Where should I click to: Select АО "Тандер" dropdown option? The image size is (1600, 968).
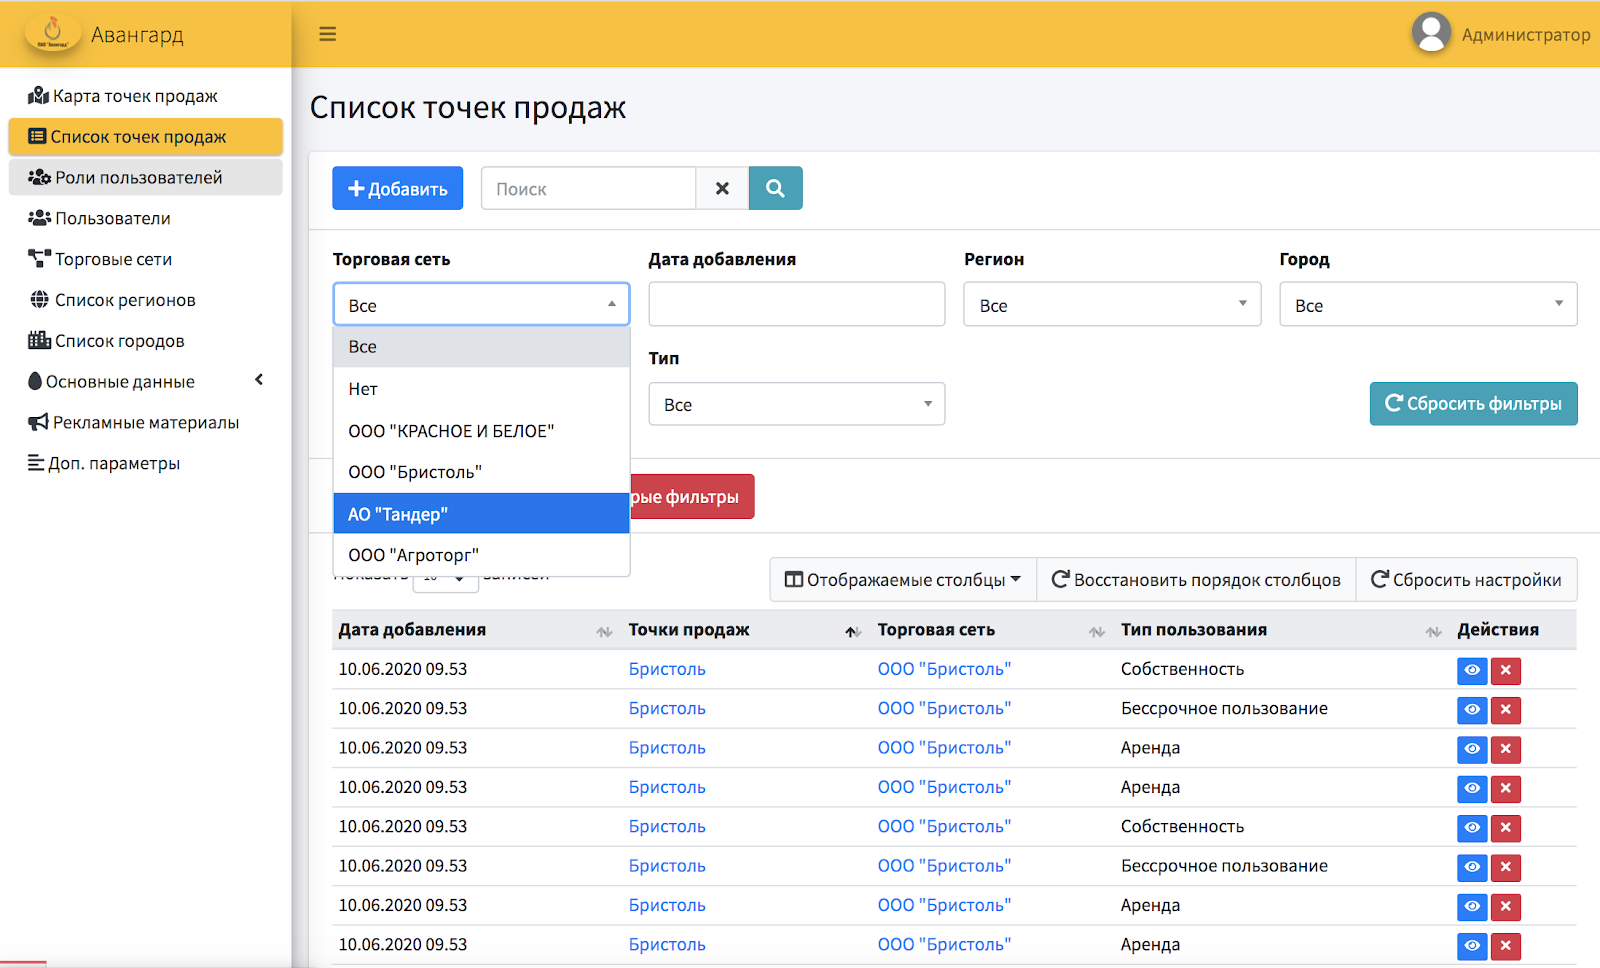(x=481, y=514)
